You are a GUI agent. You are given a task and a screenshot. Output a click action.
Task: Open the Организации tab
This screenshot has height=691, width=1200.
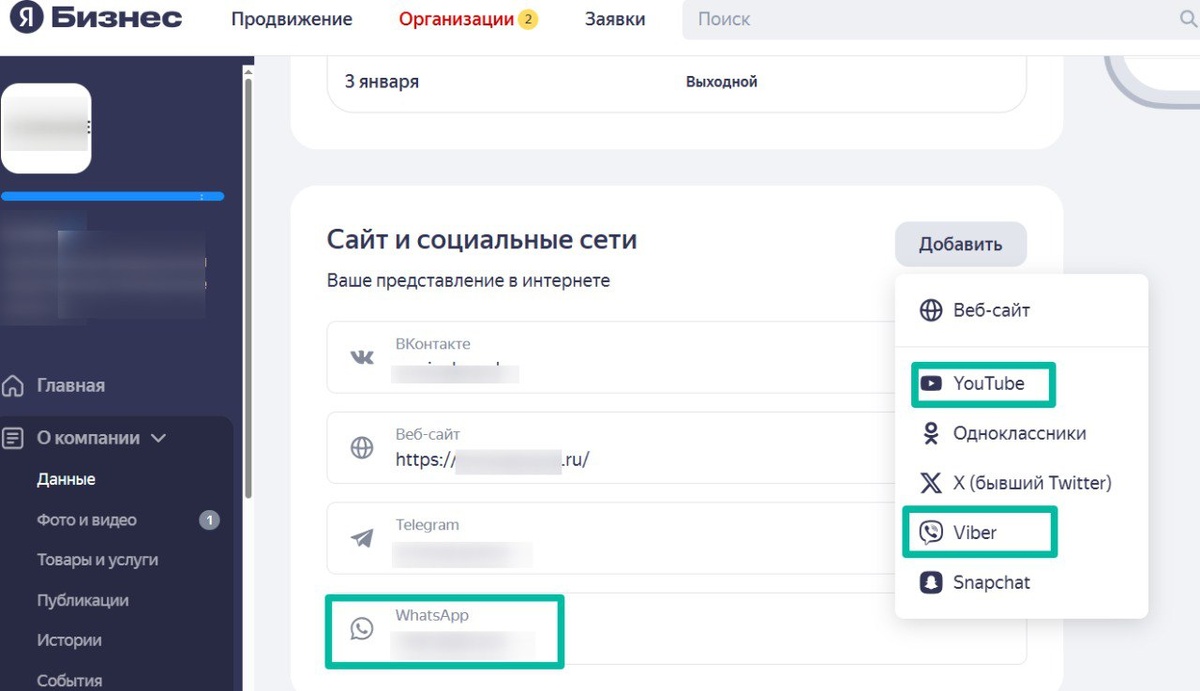point(456,19)
